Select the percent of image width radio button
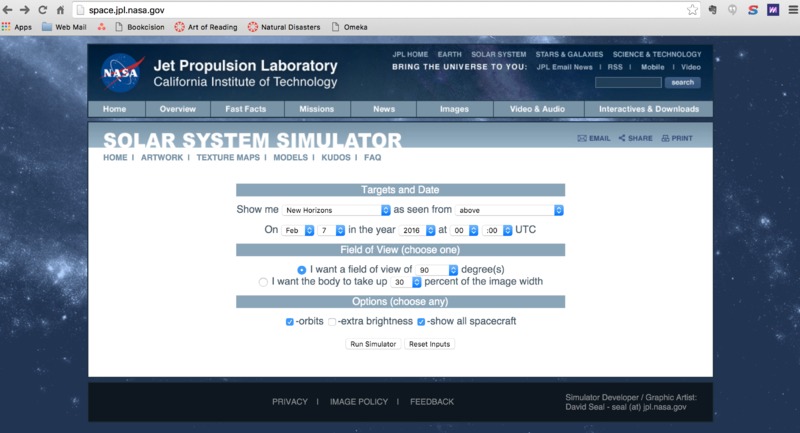The height and width of the screenshot is (433, 800). click(263, 282)
